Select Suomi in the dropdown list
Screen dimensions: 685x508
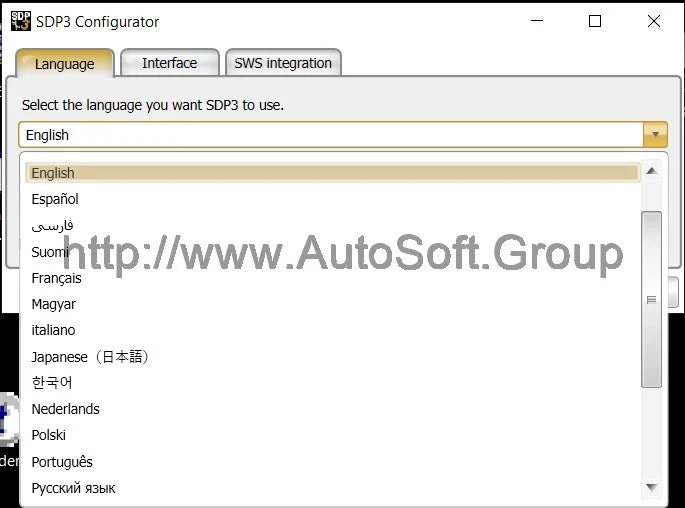(x=50, y=252)
